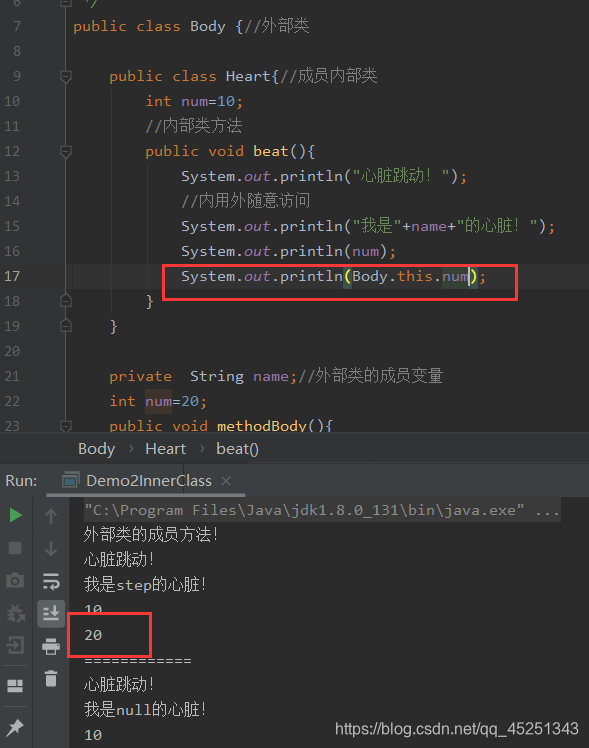Viewport: 589px width, 748px height.
Task: Click the up arrow for previous stack trace
Action: (x=51, y=516)
